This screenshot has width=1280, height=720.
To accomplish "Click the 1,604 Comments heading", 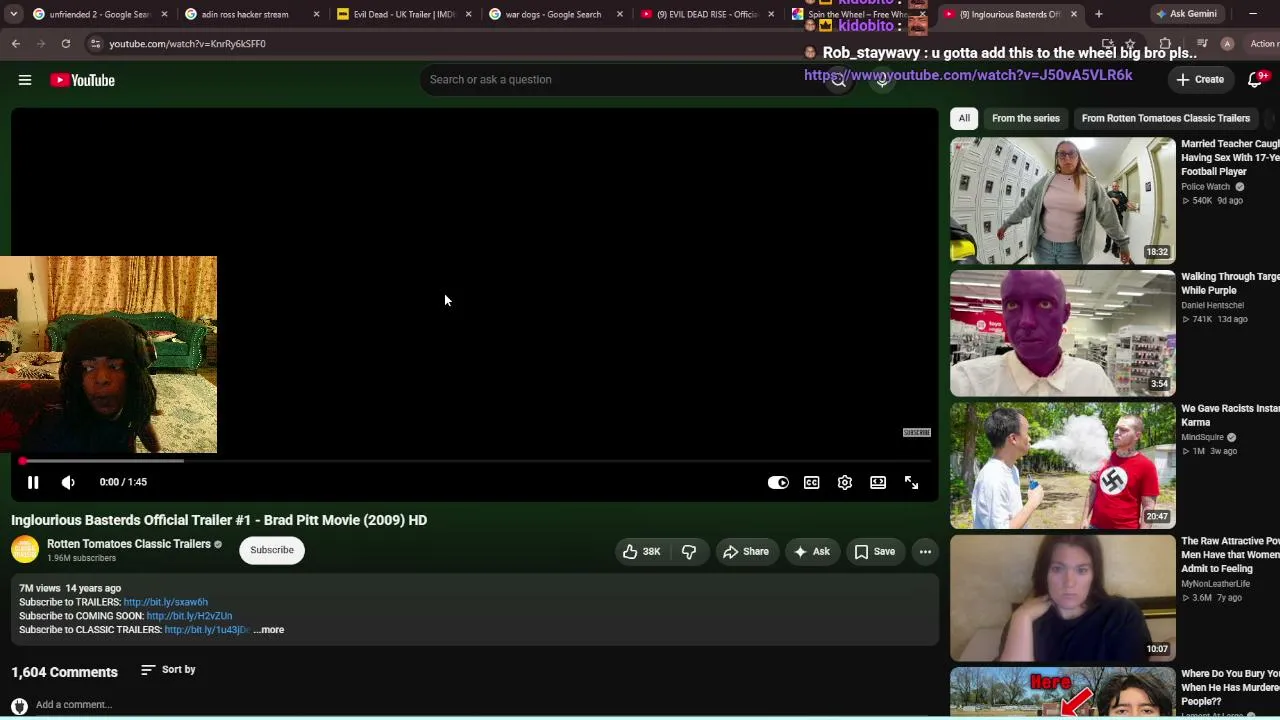I will click(x=64, y=672).
